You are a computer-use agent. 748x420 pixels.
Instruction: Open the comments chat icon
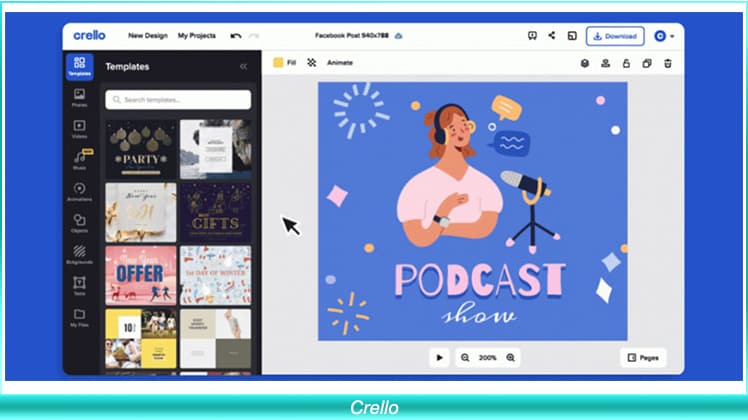tap(532, 36)
